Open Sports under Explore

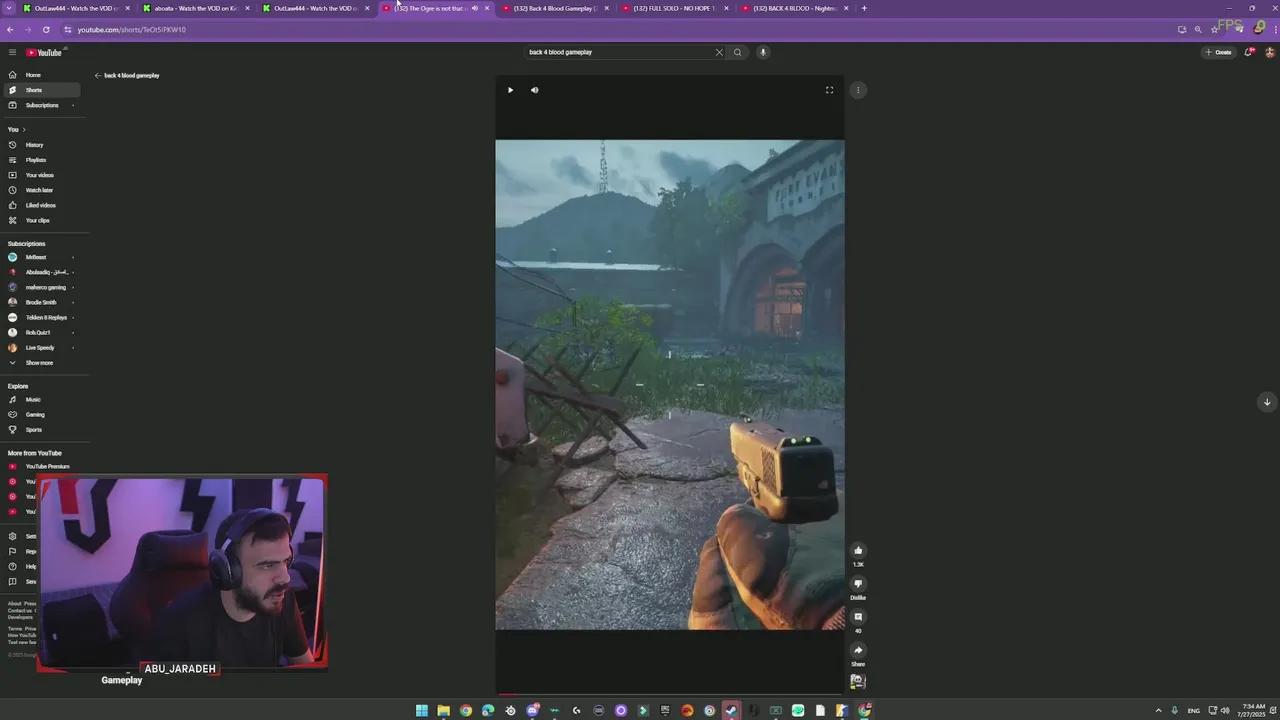(x=40, y=429)
